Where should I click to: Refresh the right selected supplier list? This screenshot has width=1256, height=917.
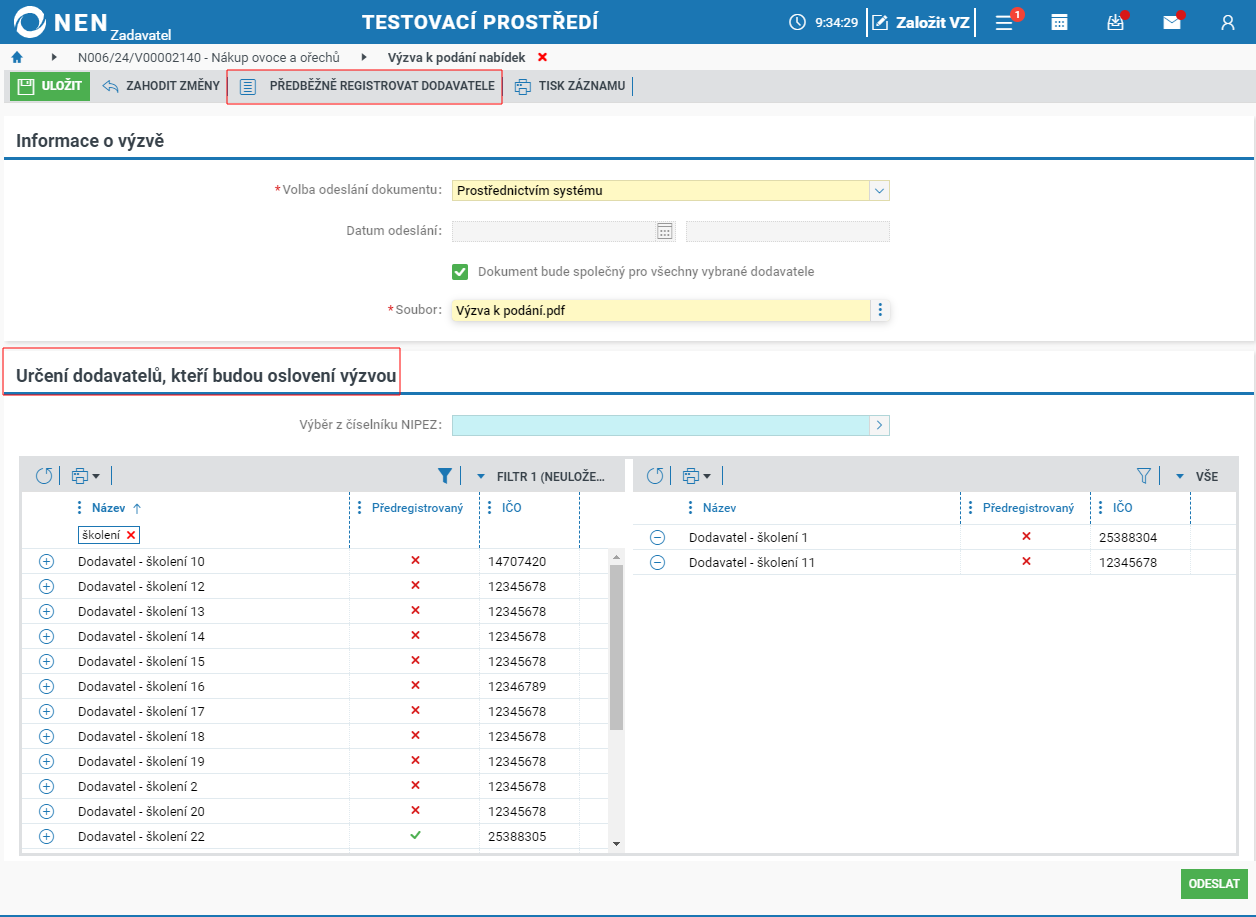tap(654, 476)
